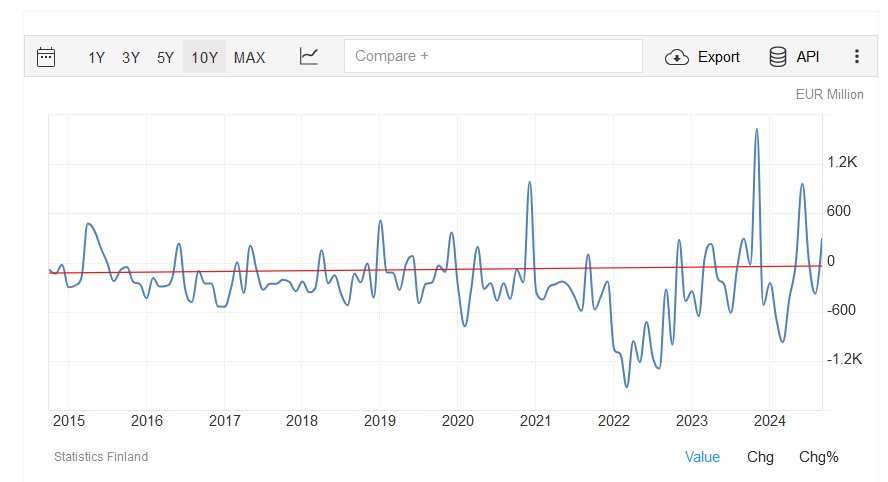The image size is (888, 482).
Task: Choose the 5Y time range
Action: coord(165,57)
